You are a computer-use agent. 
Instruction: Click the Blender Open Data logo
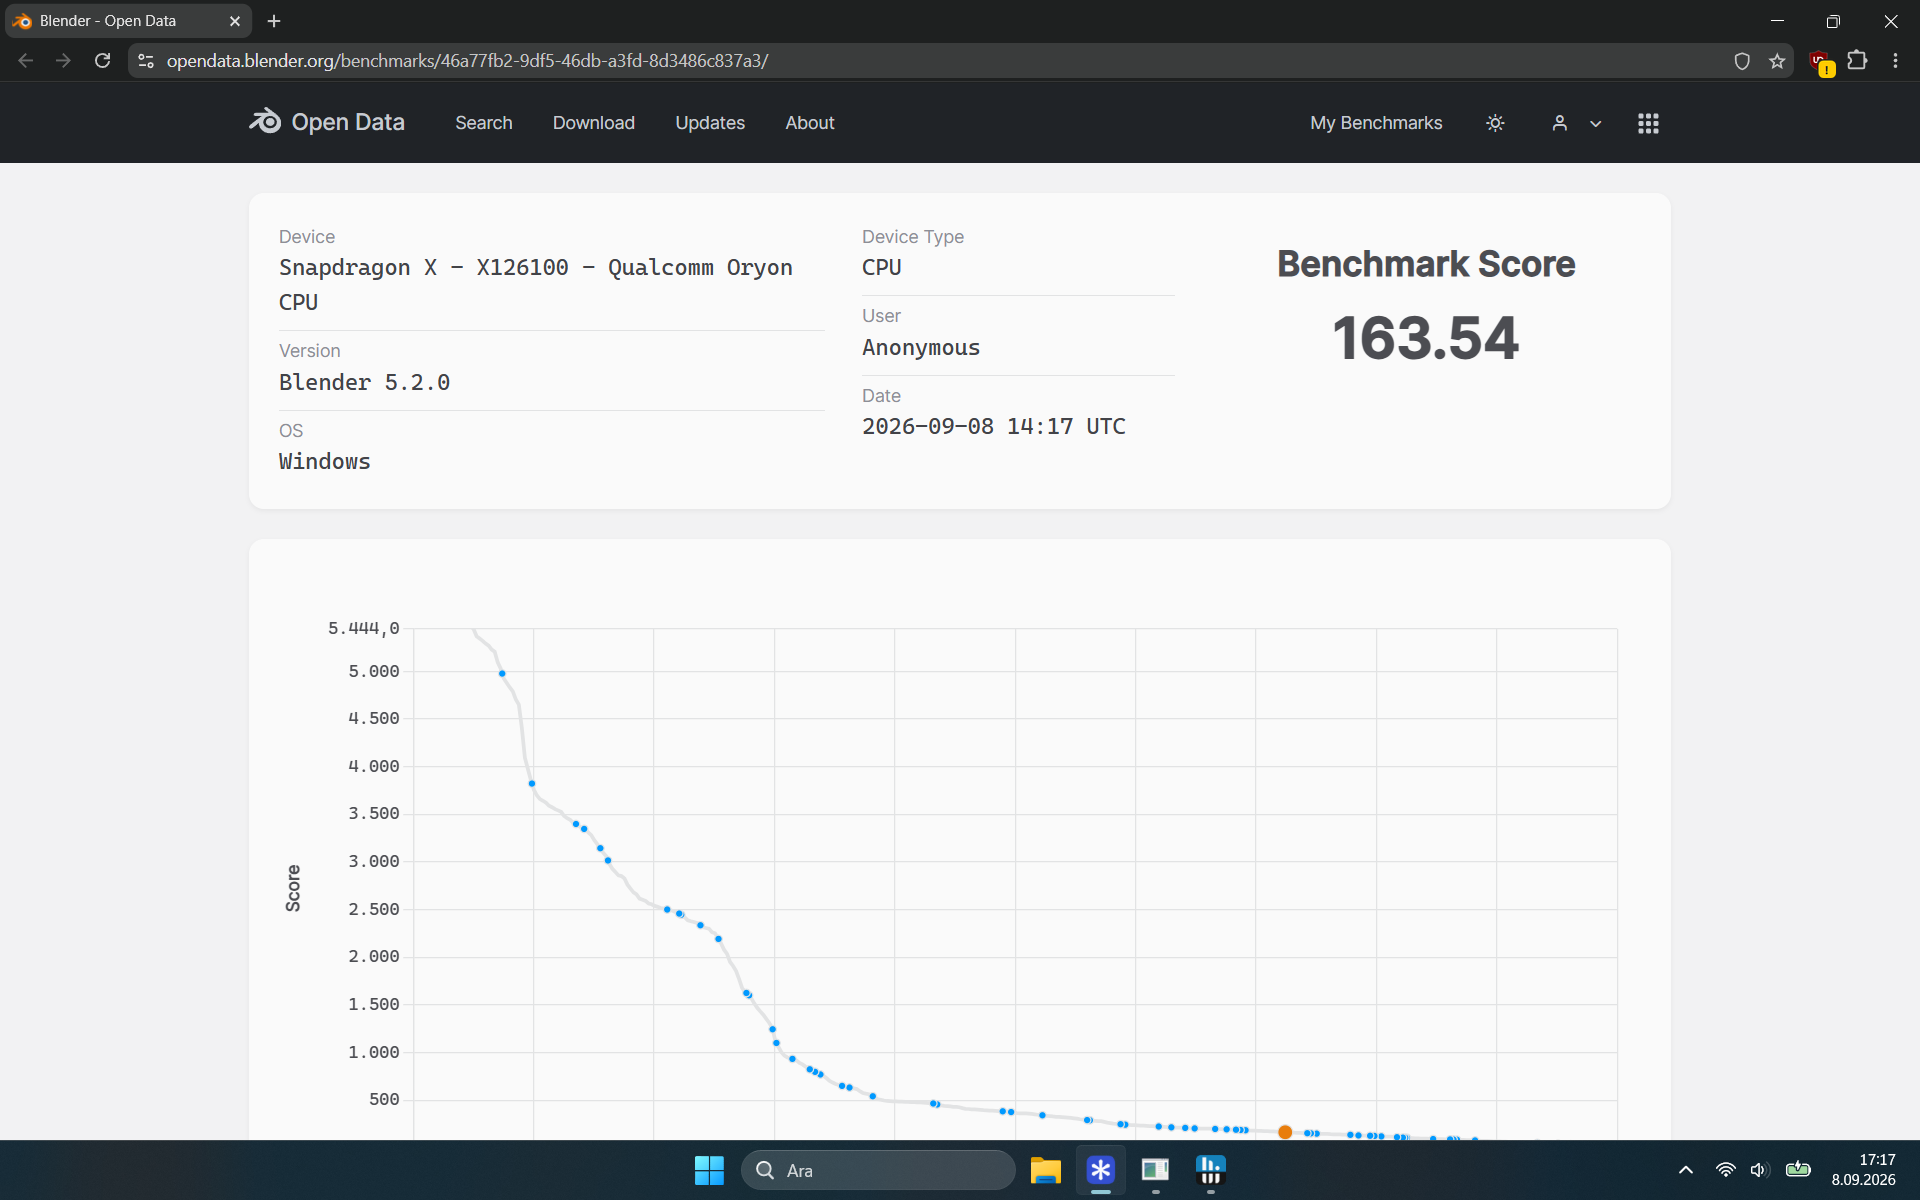(327, 122)
